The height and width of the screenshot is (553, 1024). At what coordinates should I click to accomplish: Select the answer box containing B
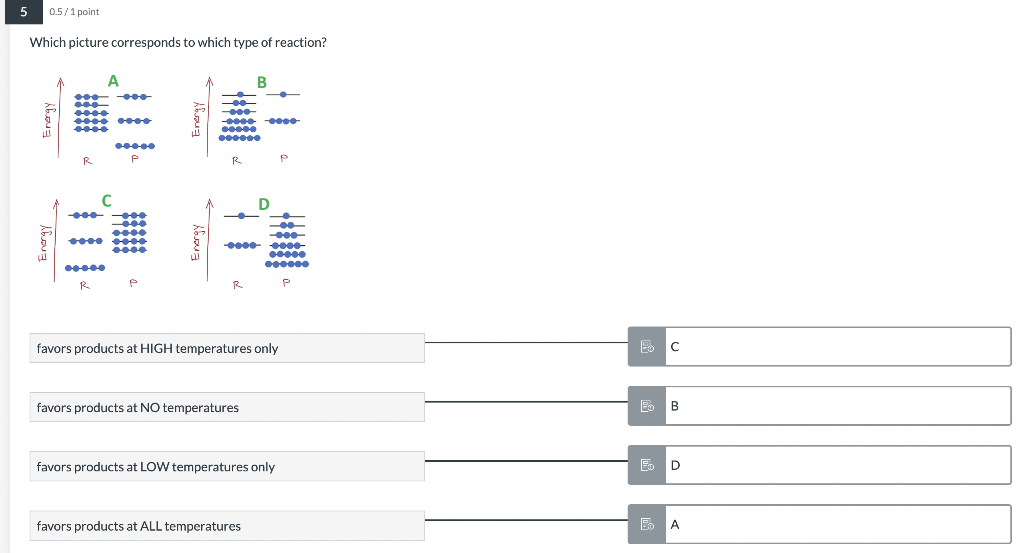point(837,406)
